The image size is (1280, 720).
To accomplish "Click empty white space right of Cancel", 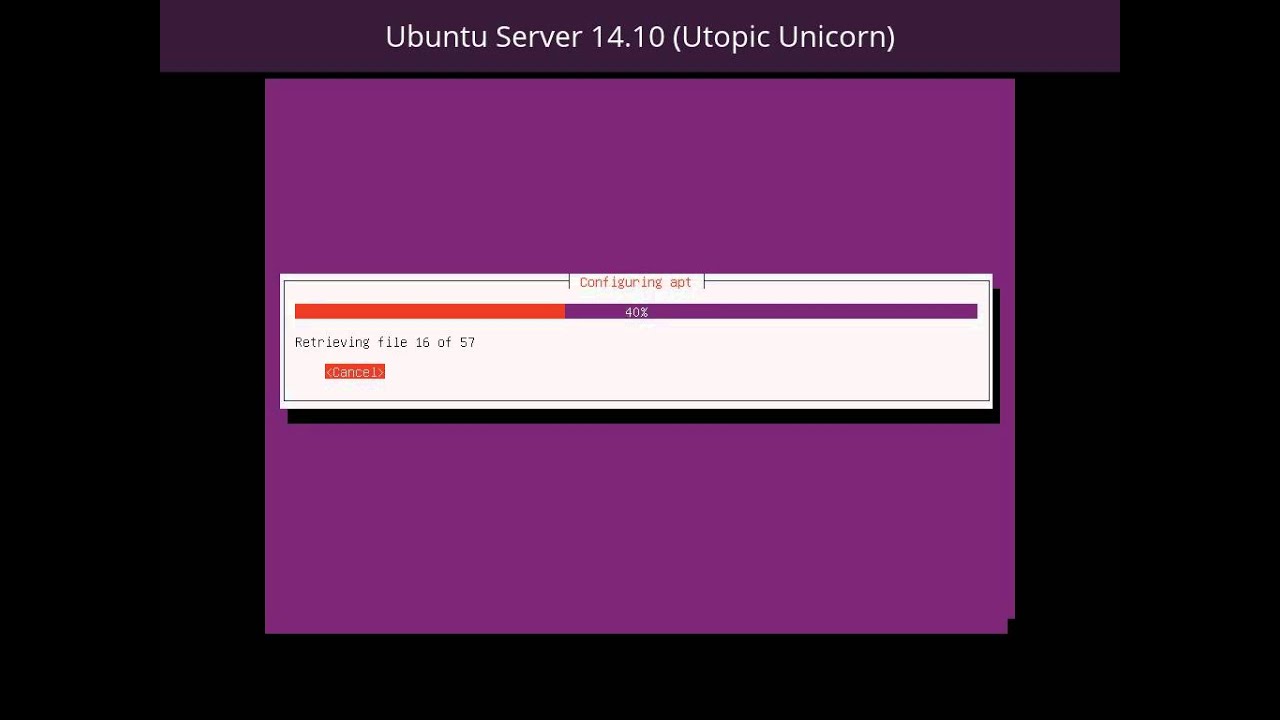I will pos(680,372).
